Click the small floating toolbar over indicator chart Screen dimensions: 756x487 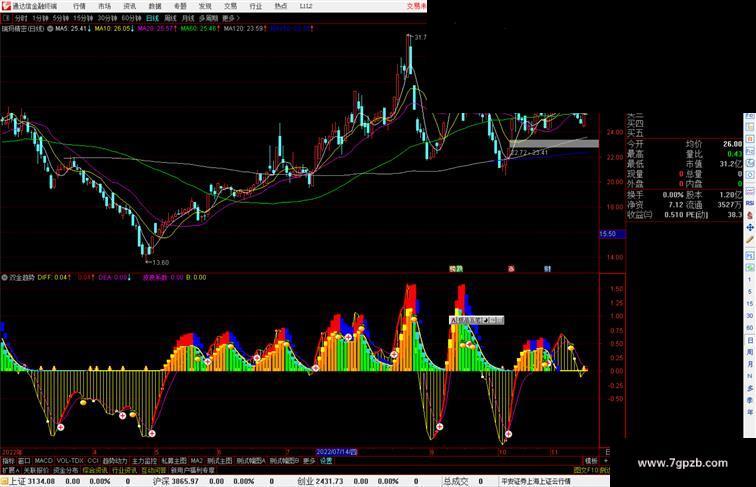[476, 320]
